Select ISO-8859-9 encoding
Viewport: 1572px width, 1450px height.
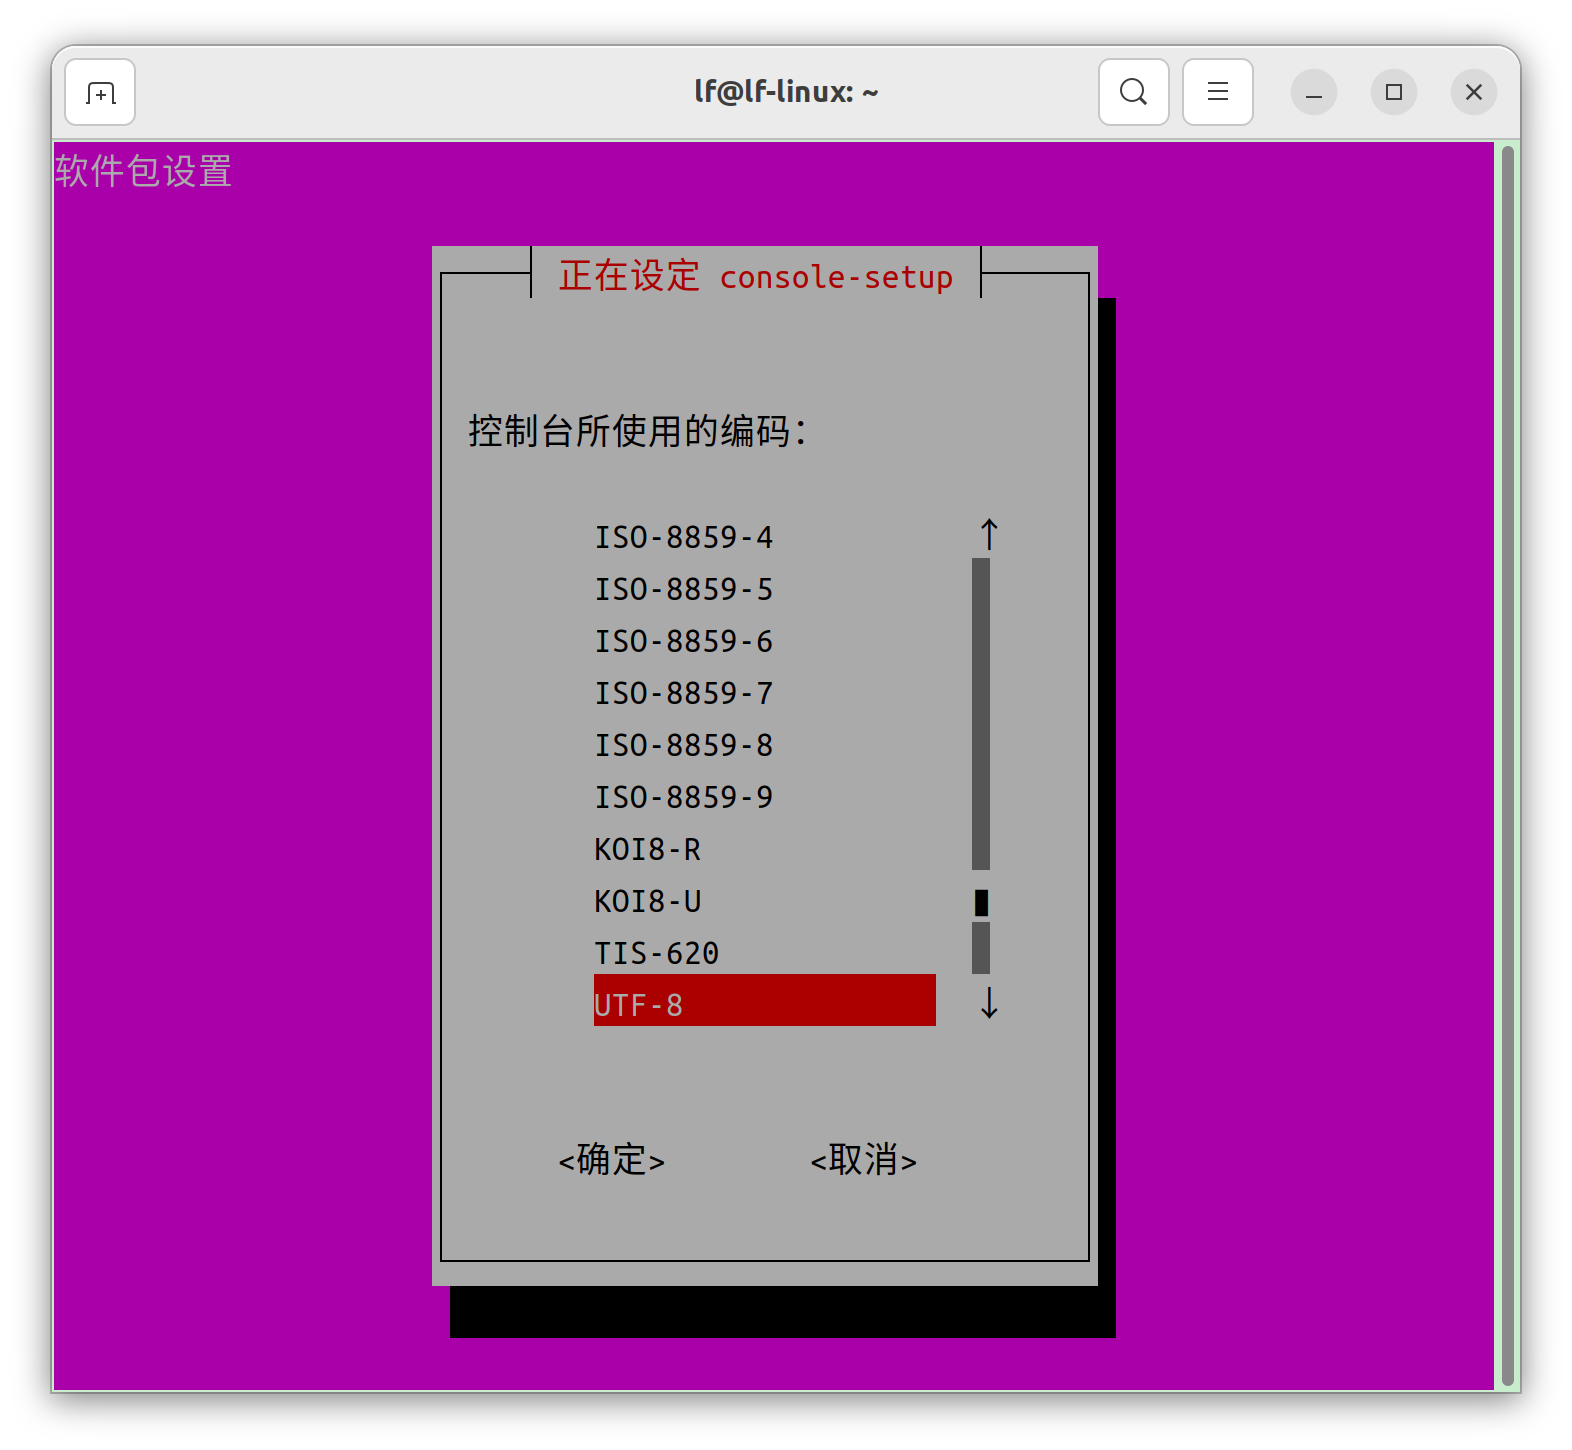click(x=765, y=797)
